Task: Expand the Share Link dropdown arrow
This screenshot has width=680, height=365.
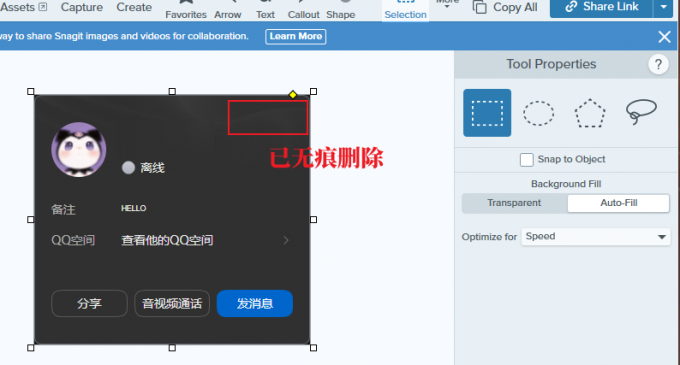Action: (663, 7)
